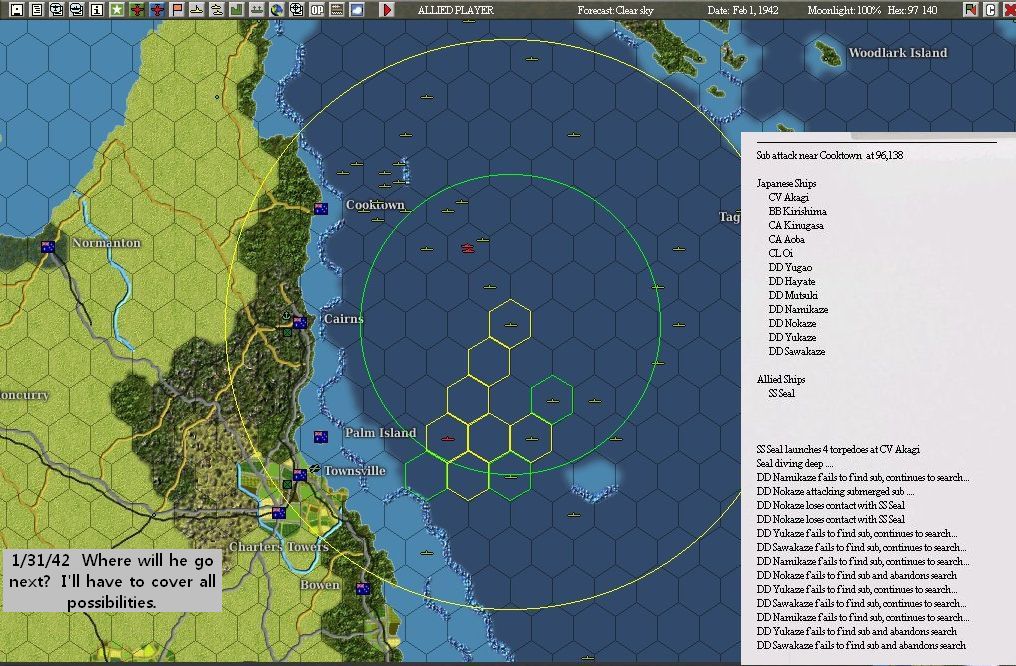
Task: Click the 'Allied Ships' heading
Action: pos(781,380)
